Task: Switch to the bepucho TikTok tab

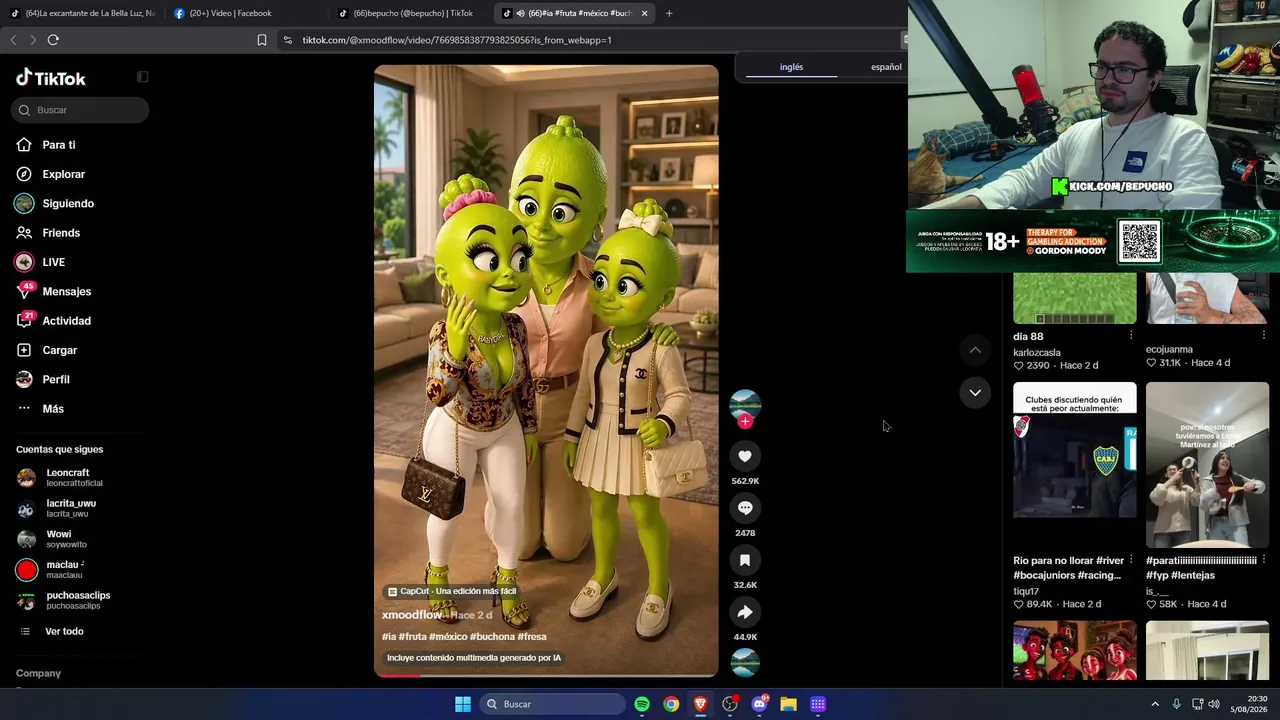Action: click(408, 13)
